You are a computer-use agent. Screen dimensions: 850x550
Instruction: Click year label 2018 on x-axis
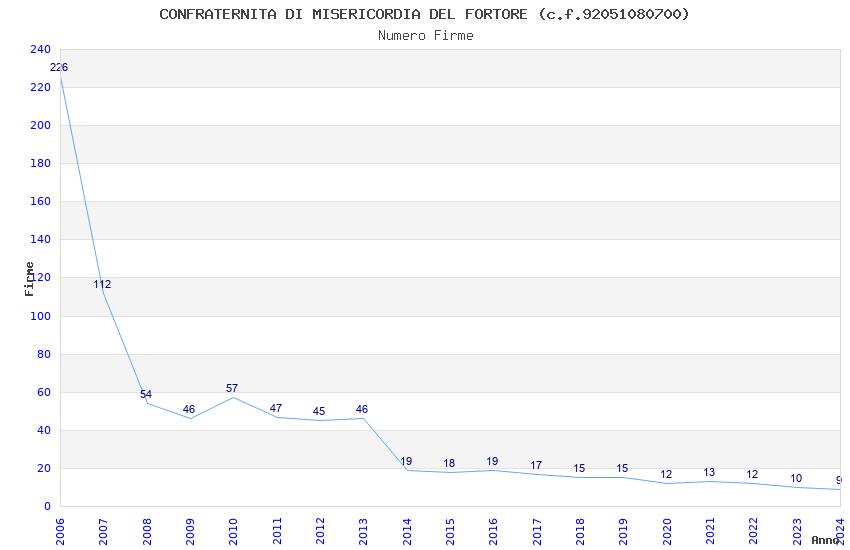coord(581,531)
